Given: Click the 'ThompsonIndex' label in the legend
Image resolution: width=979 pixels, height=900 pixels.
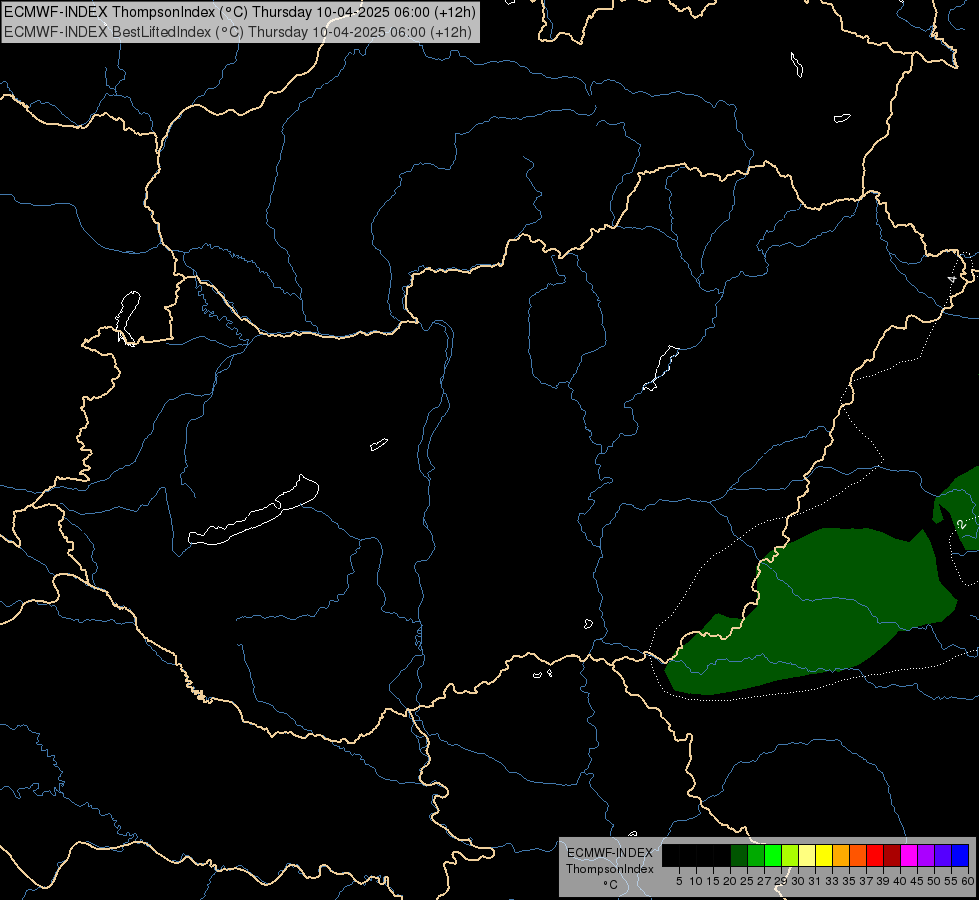Looking at the screenshot, I should tap(609, 869).
